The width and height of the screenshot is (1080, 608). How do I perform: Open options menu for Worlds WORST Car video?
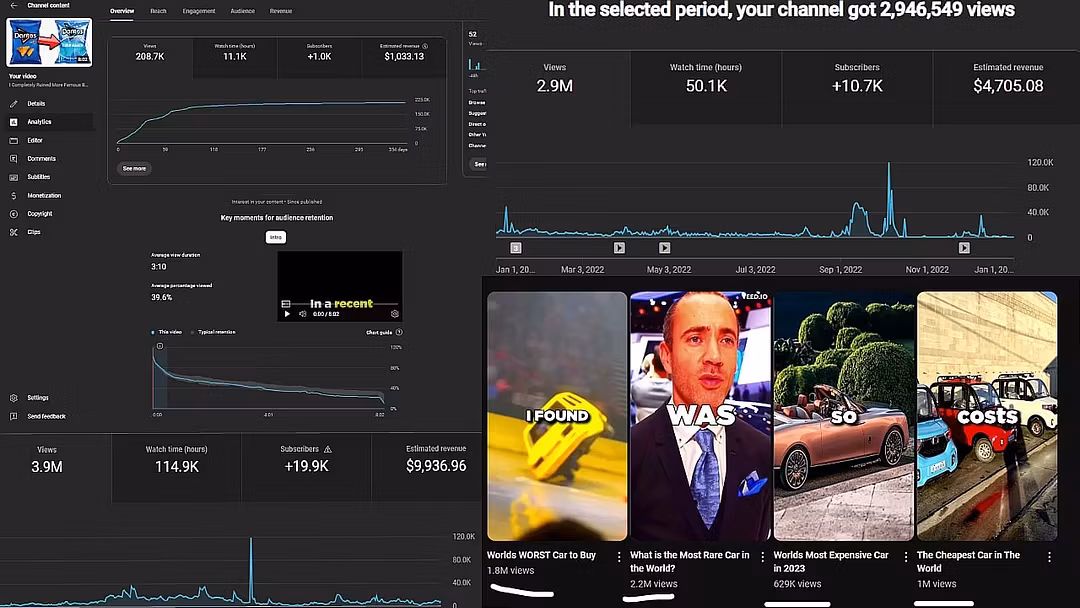coord(619,557)
